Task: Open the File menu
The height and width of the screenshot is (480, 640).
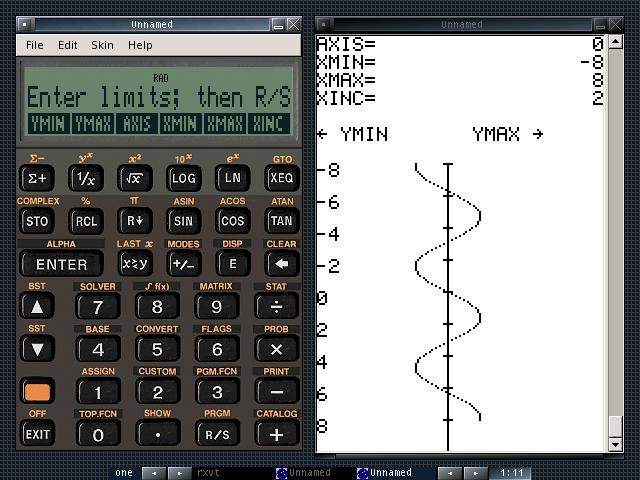Action: [34, 45]
